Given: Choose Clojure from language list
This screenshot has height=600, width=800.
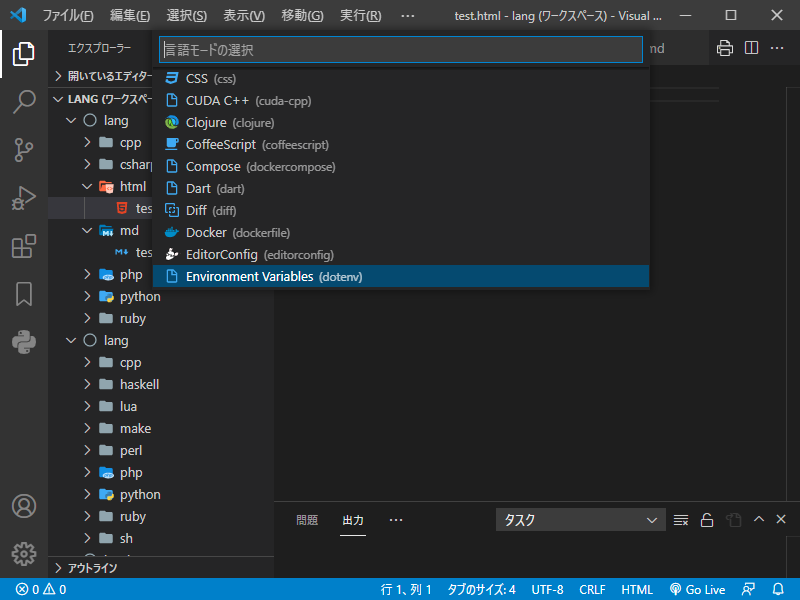Looking at the screenshot, I should tap(401, 122).
